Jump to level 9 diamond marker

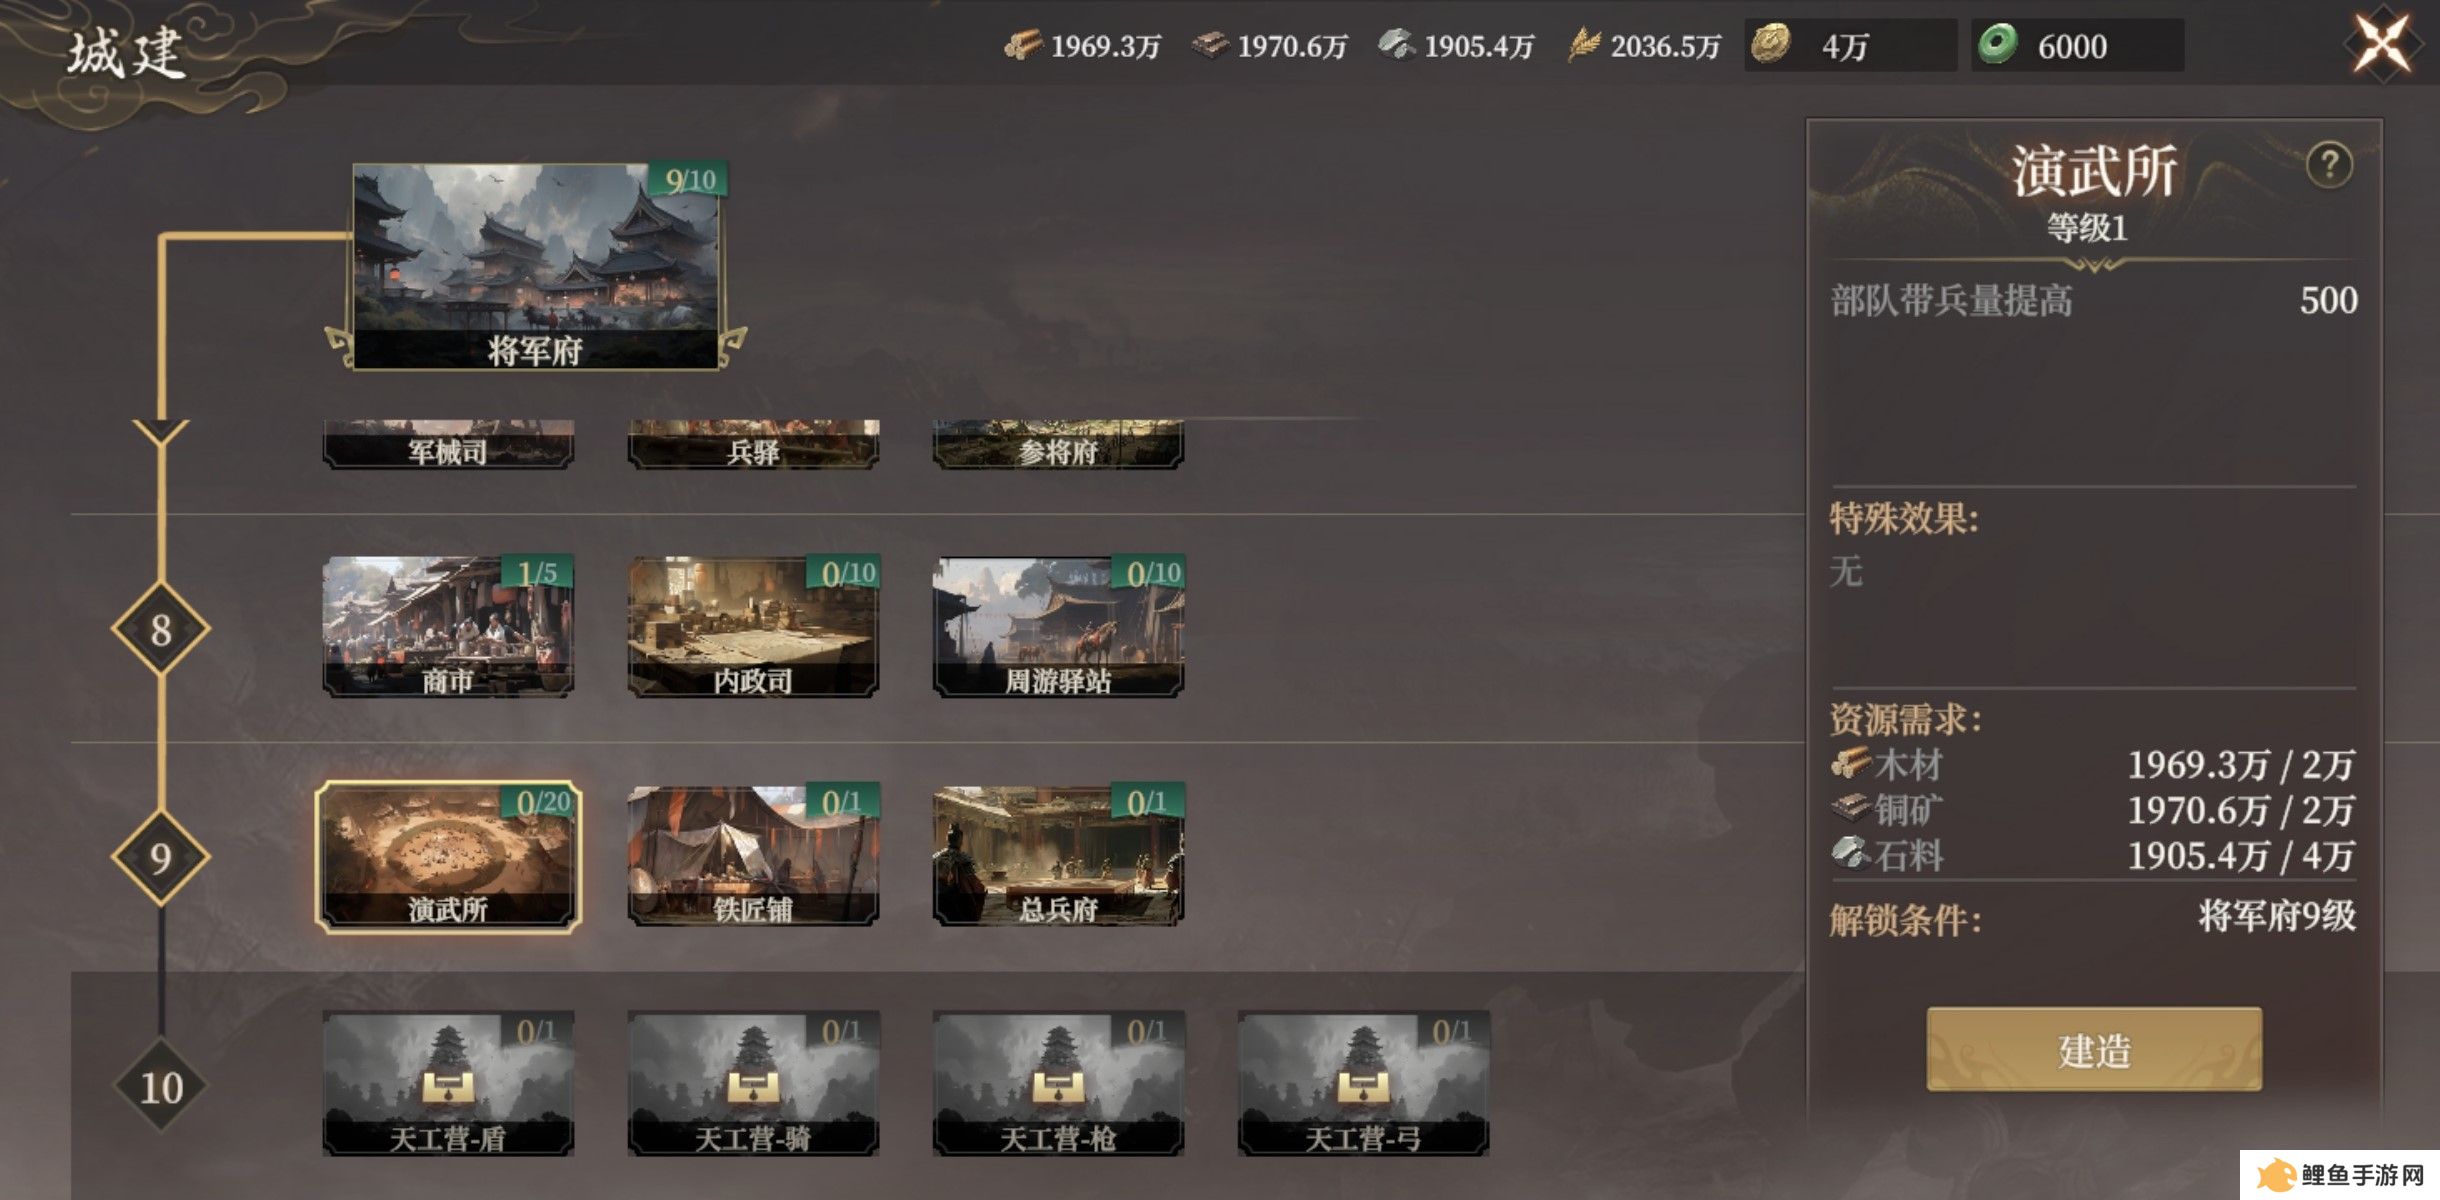[160, 858]
